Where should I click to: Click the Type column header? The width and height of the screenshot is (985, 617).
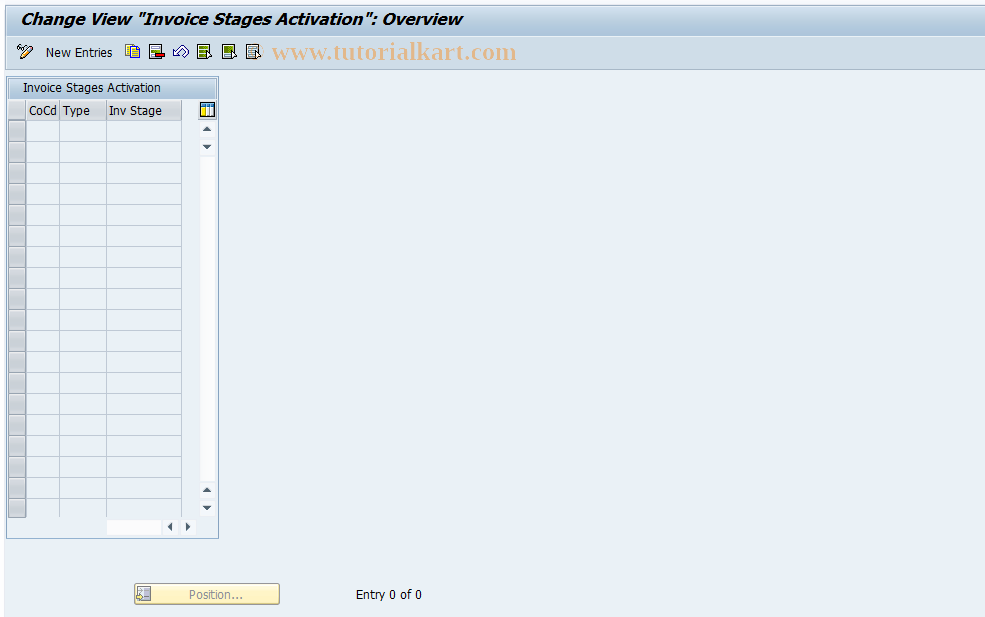pyautogui.click(x=83, y=111)
